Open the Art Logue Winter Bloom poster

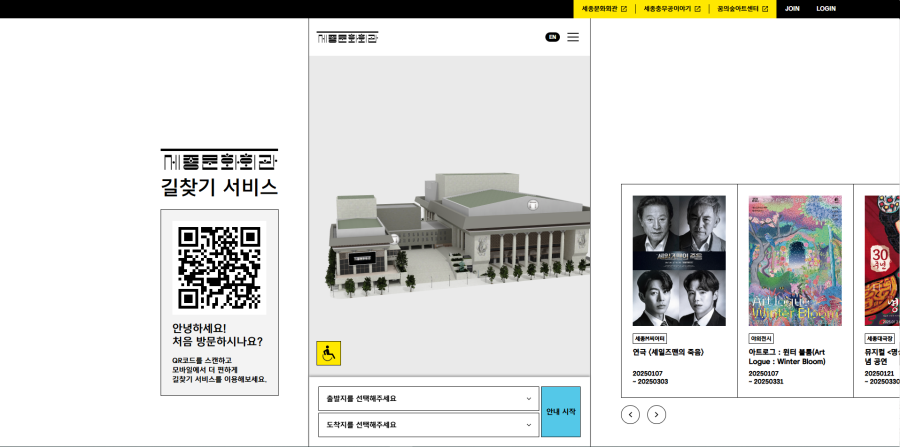pyautogui.click(x=795, y=261)
